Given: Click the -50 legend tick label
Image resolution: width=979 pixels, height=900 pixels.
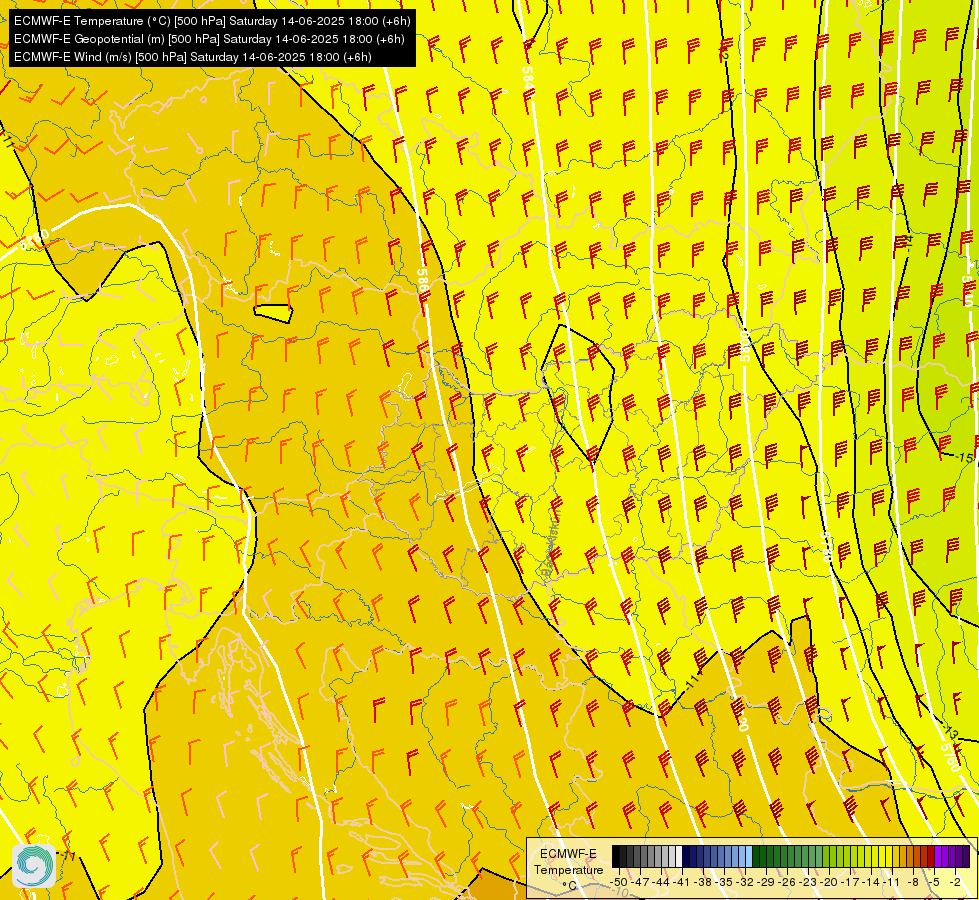Looking at the screenshot, I should (619, 882).
